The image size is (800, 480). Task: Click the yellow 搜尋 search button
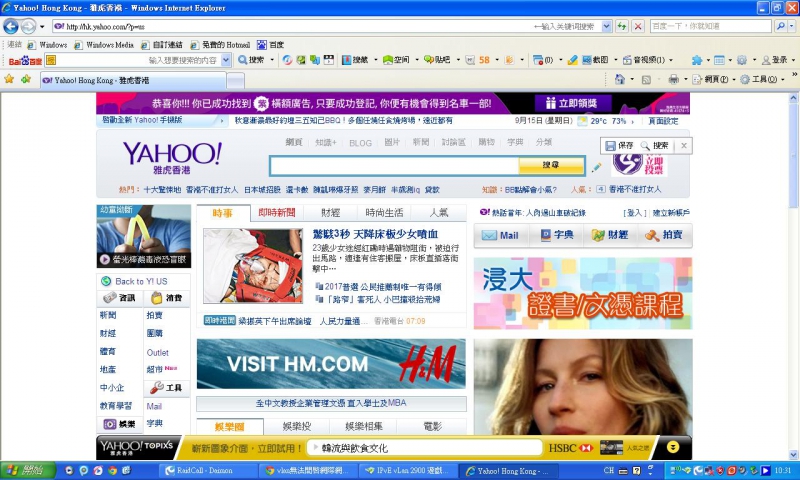tap(551, 166)
